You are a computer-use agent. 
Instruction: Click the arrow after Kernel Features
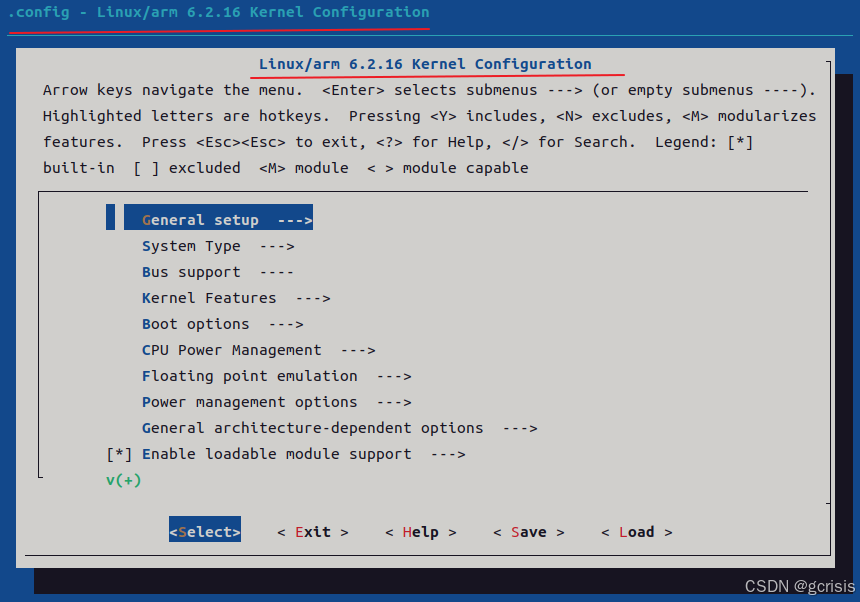[x=313, y=298]
